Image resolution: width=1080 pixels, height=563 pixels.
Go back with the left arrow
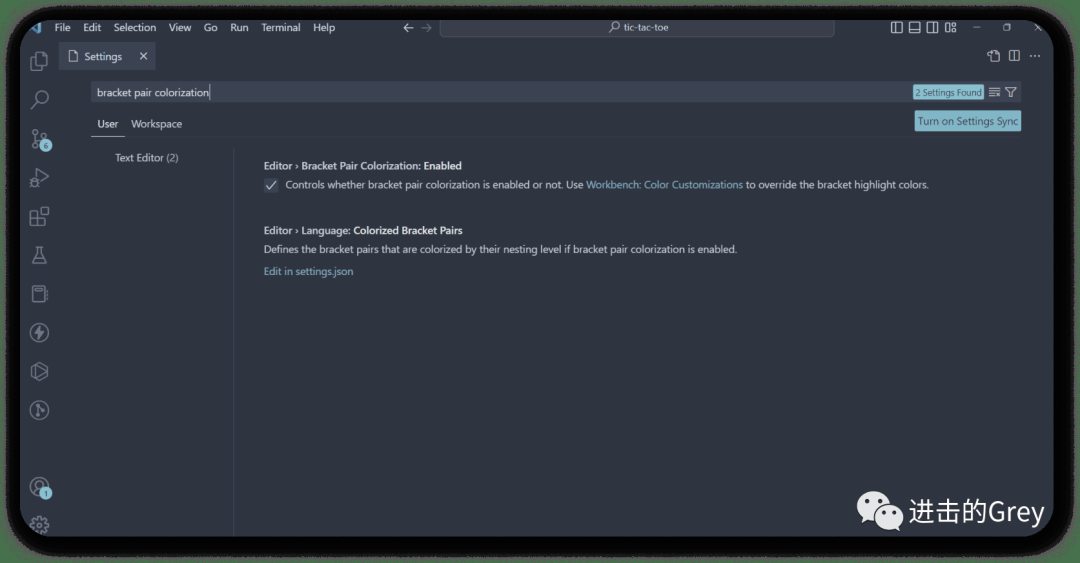coord(408,28)
